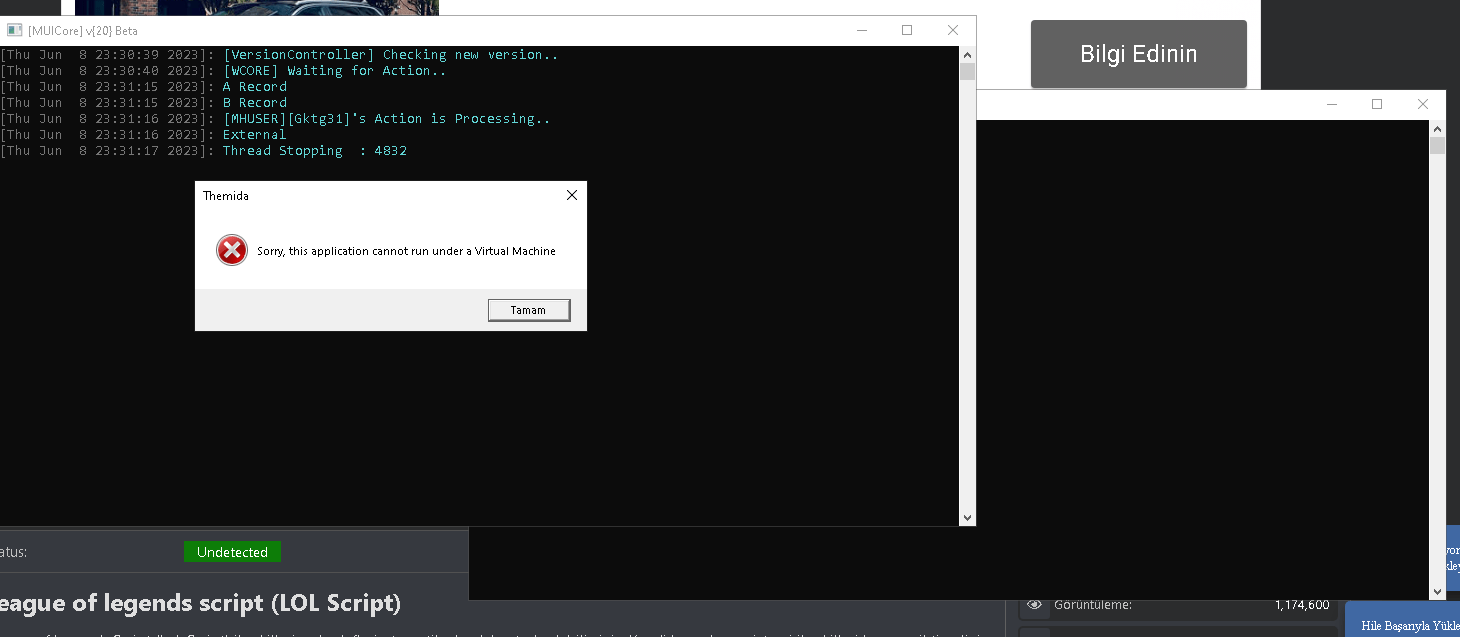Click the 'Checking new version..' log line
The width and height of the screenshot is (1460, 637).
coord(279,55)
